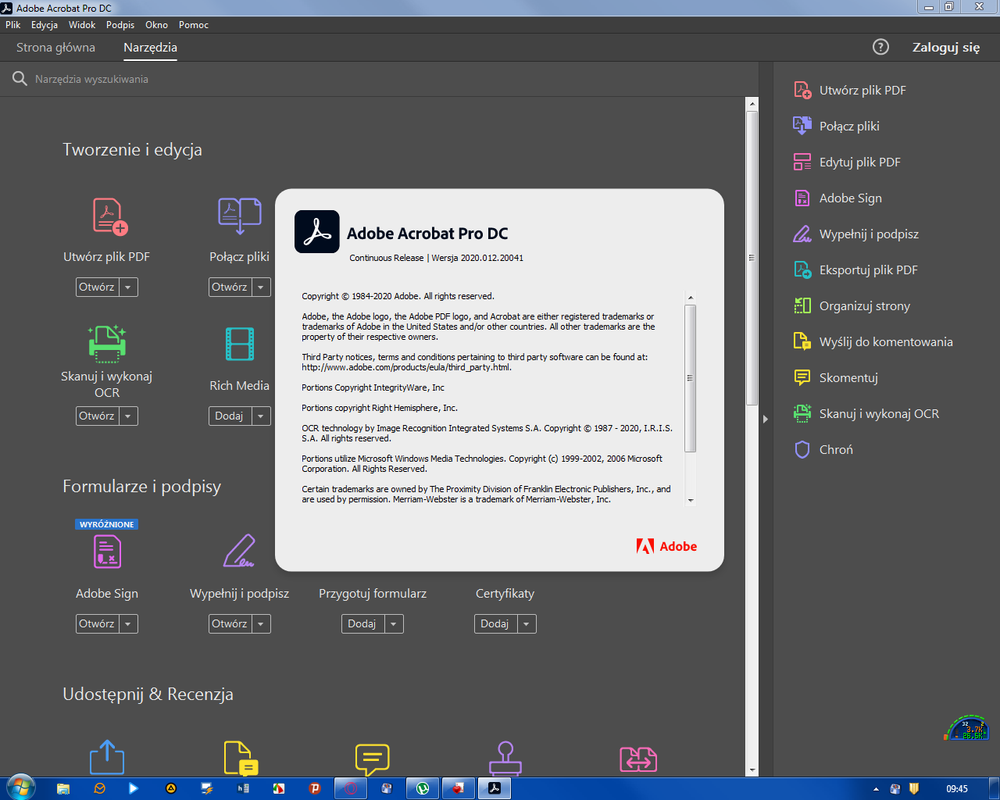Click Otwórz under Utwórz plik PDF

97,287
